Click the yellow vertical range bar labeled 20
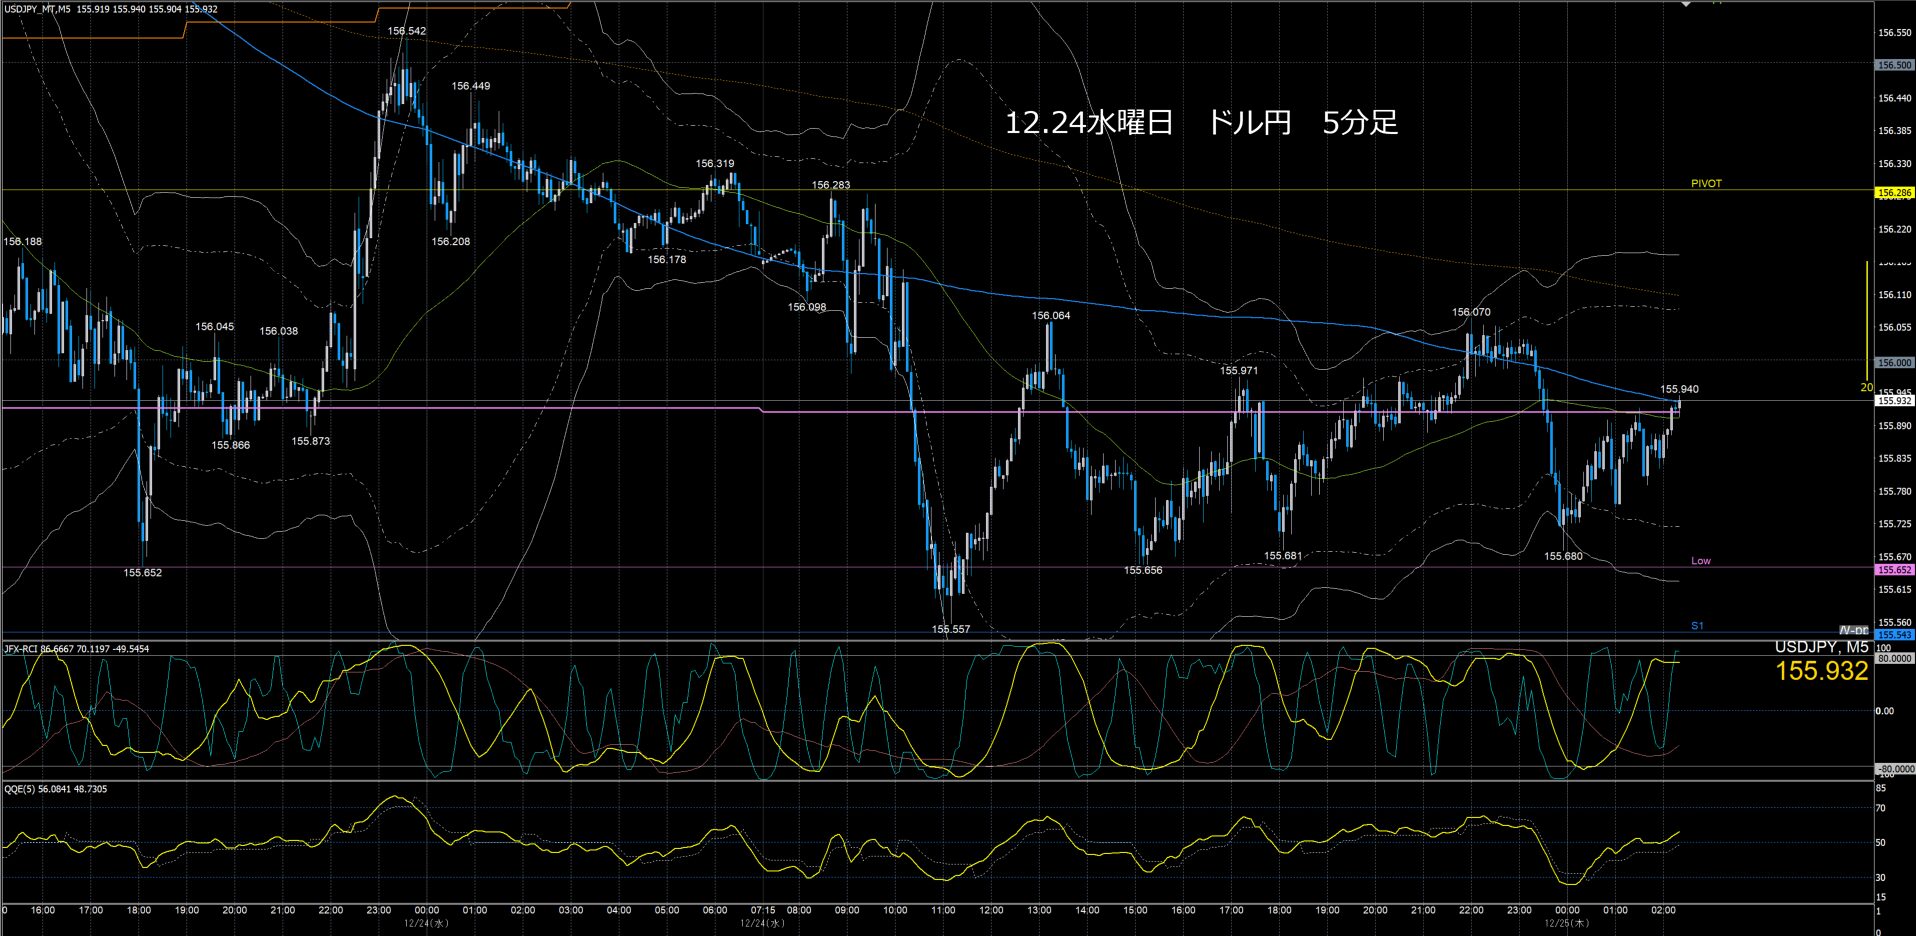Image resolution: width=1916 pixels, height=936 pixels. [1867, 322]
